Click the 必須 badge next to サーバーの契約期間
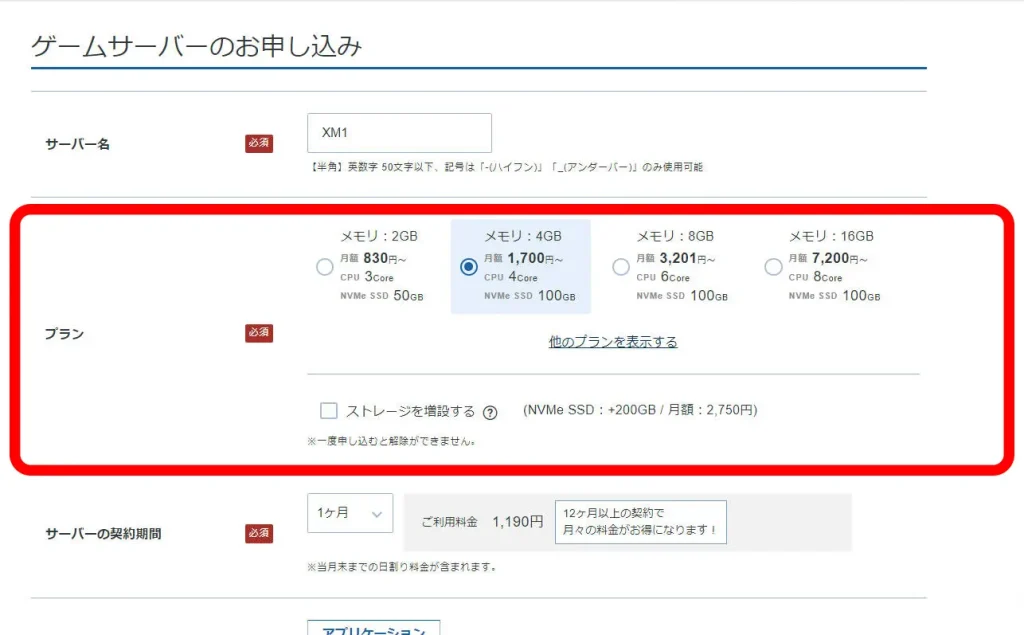Image resolution: width=1024 pixels, height=635 pixels. tap(258, 533)
